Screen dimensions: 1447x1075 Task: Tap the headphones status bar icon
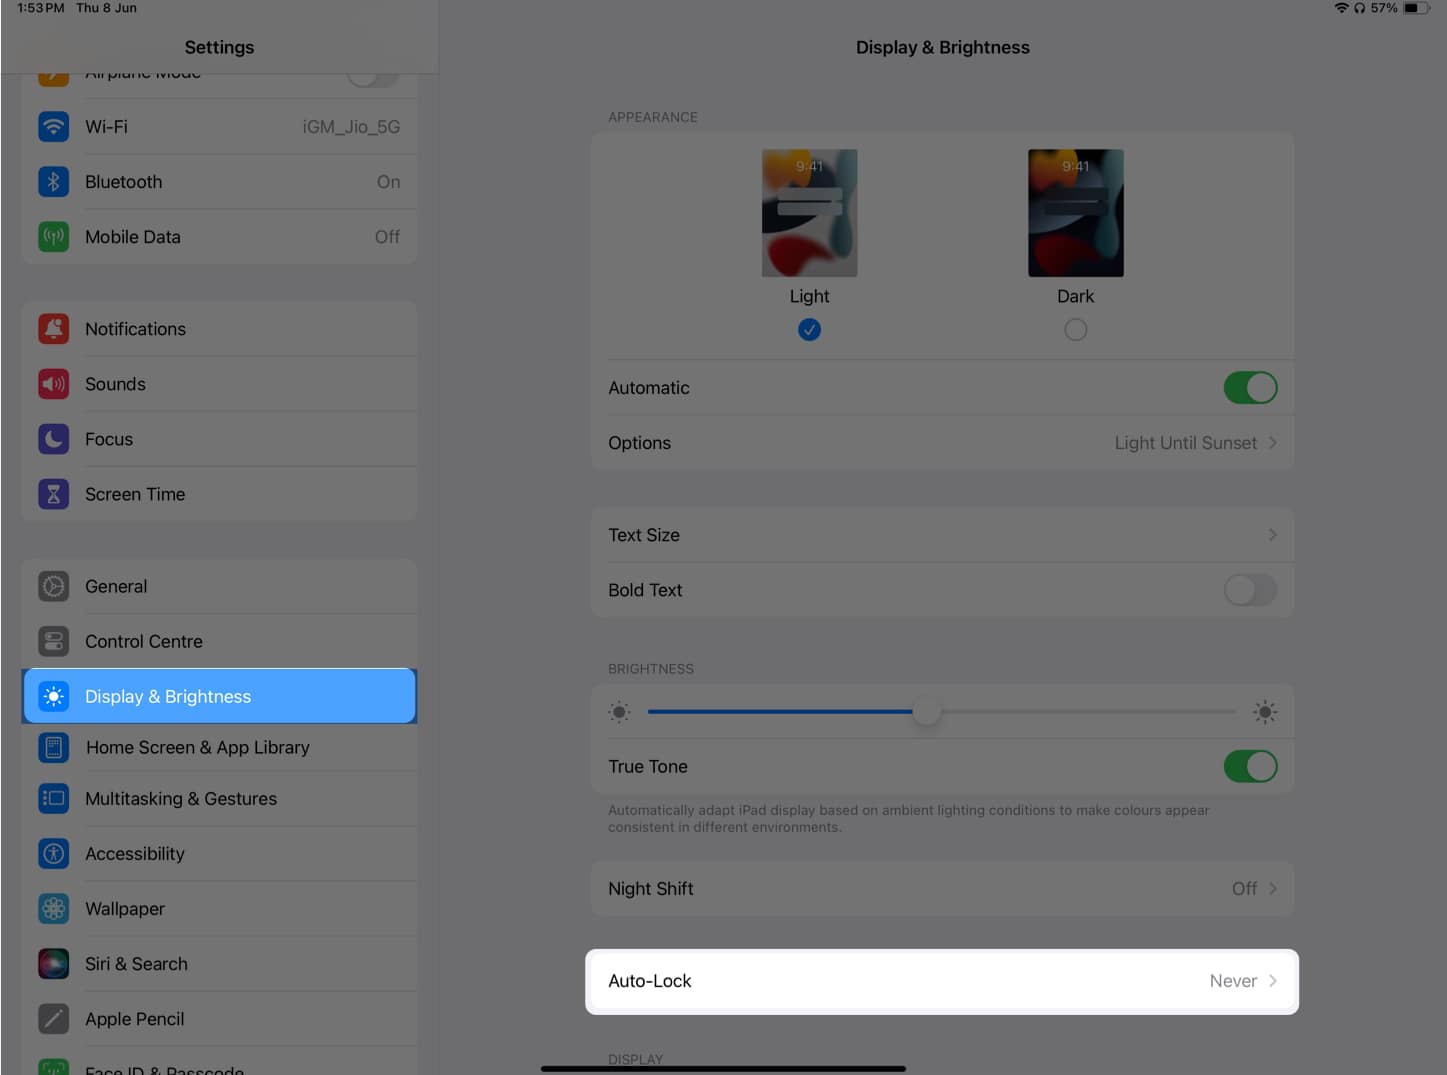(x=1359, y=8)
